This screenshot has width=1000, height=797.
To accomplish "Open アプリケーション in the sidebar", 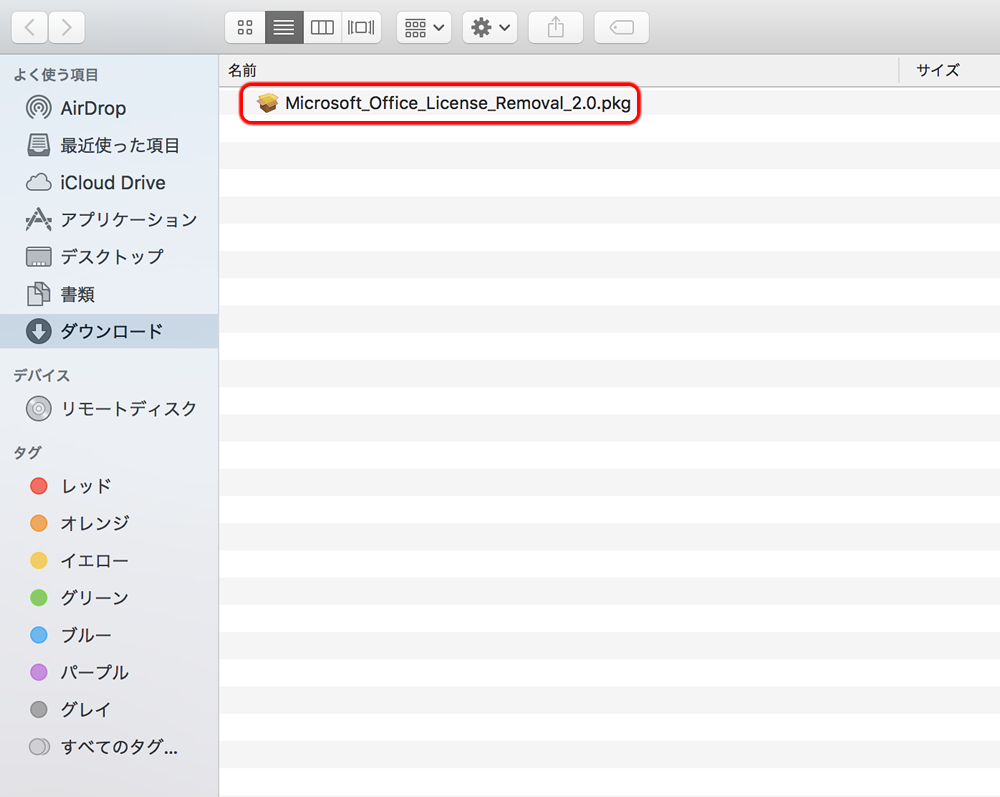I will click(x=109, y=220).
